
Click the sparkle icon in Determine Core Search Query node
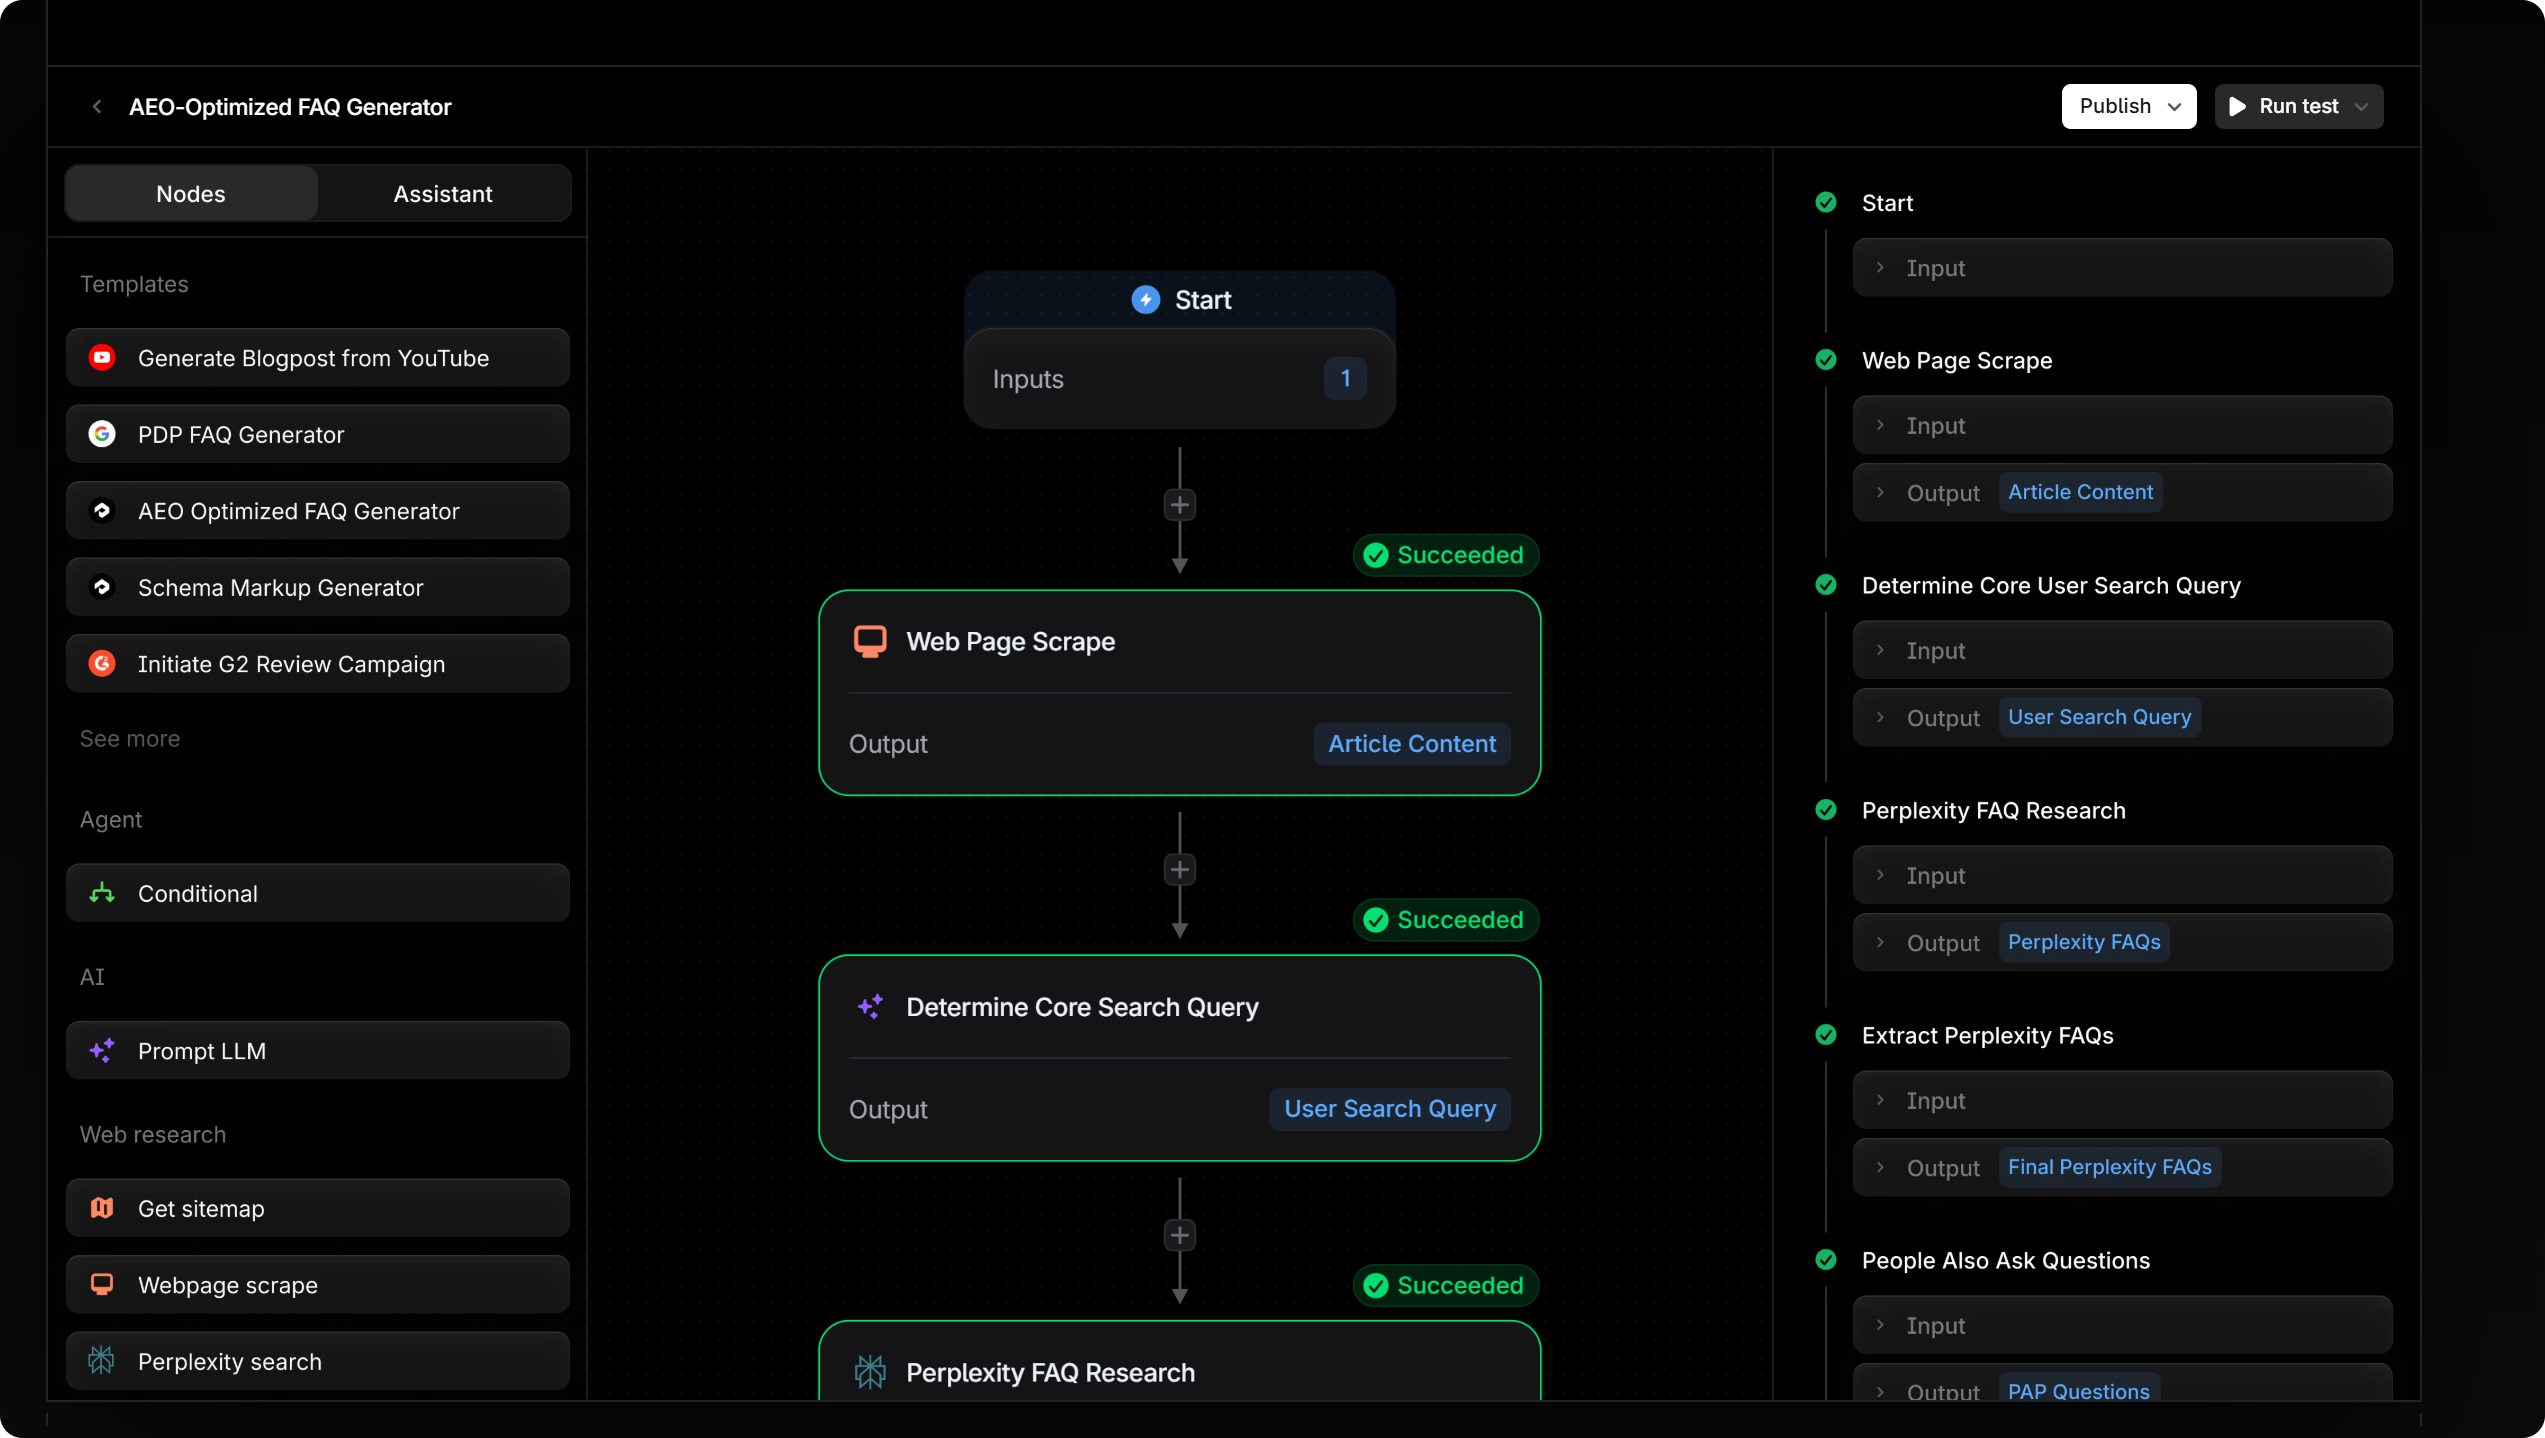click(x=870, y=1007)
